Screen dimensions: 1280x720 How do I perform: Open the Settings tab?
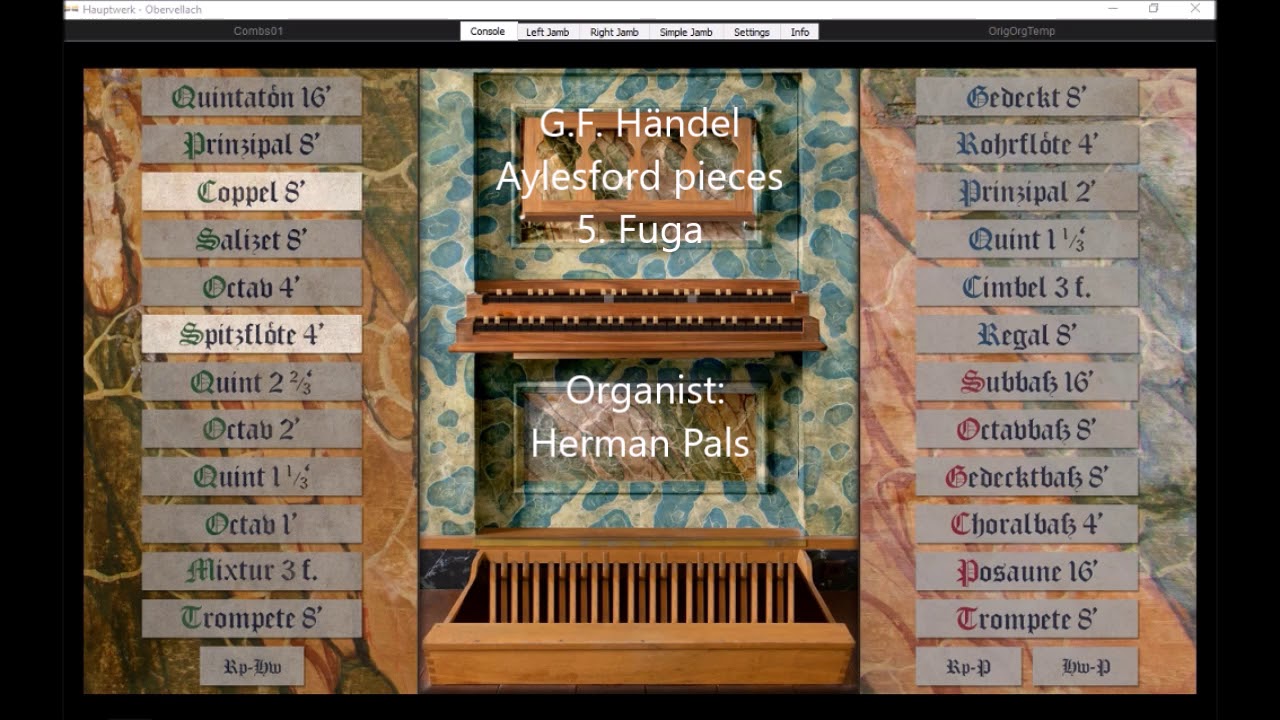pyautogui.click(x=752, y=32)
